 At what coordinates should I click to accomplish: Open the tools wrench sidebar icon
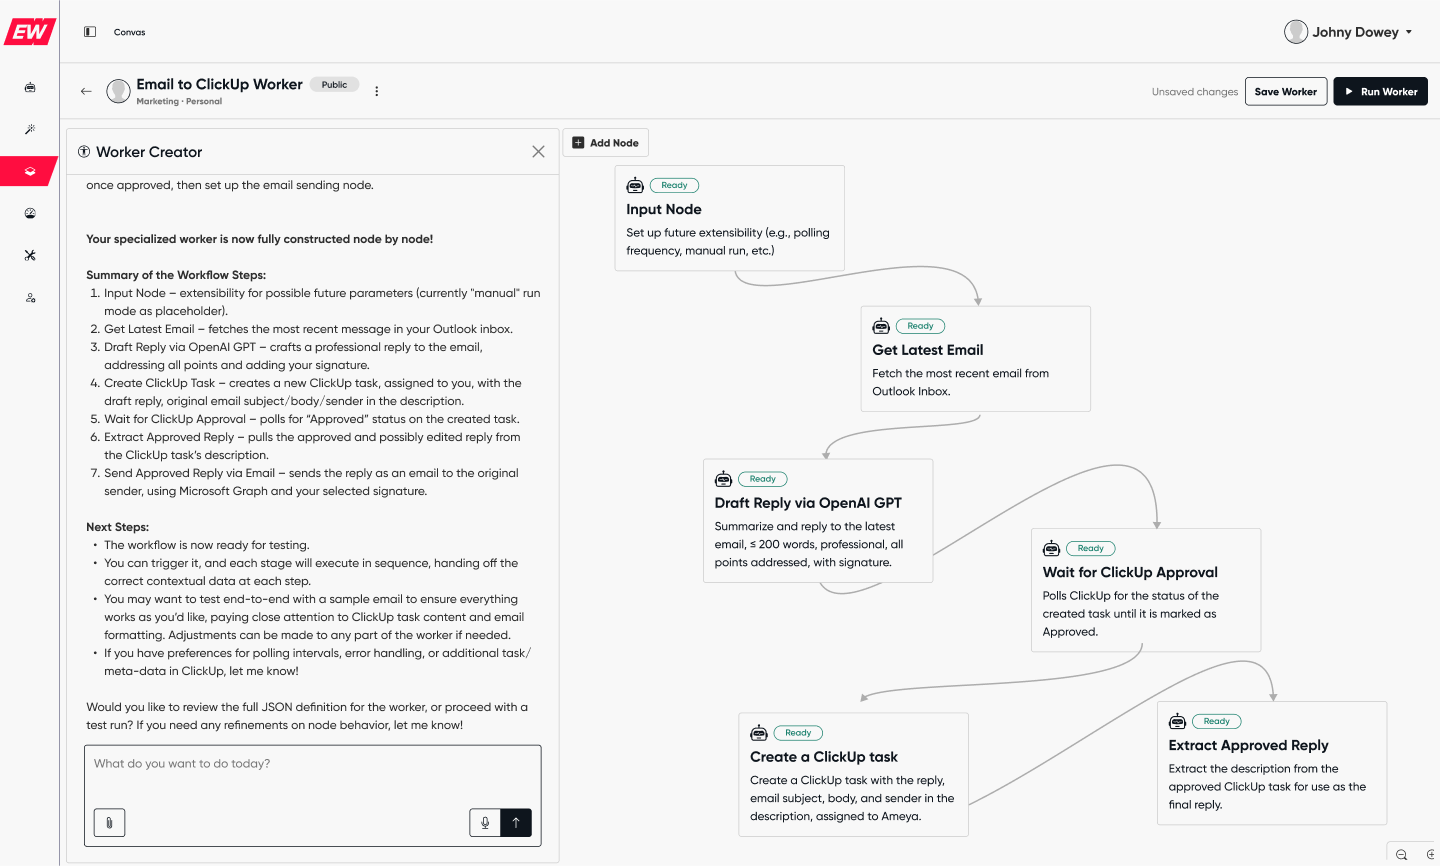tap(30, 255)
